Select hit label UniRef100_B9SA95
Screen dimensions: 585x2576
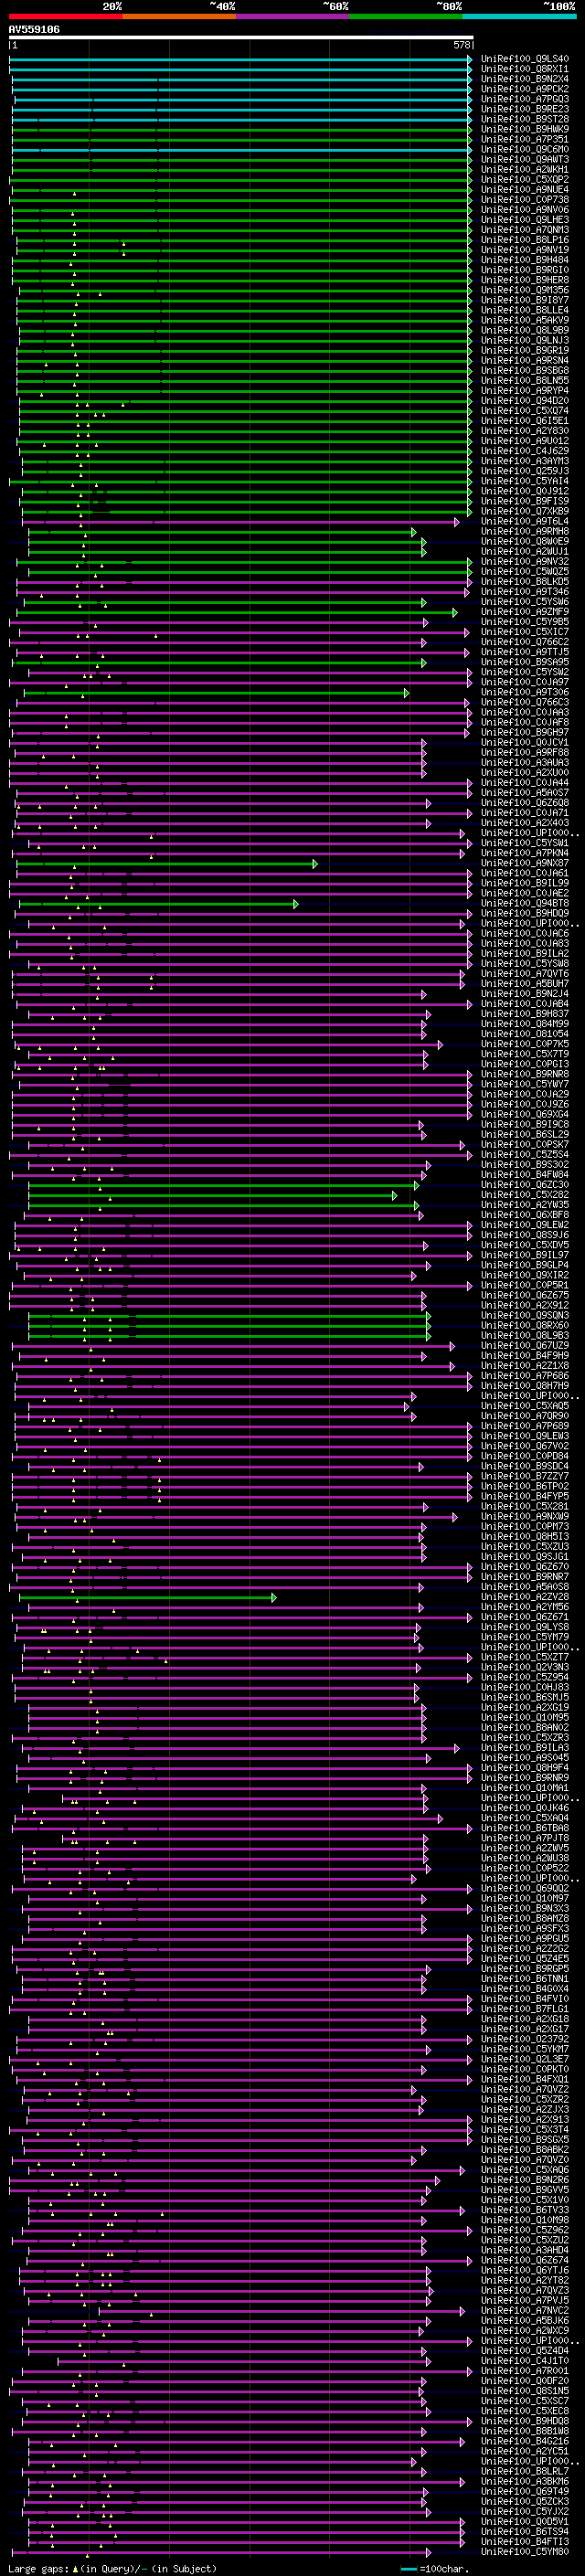[525, 662]
